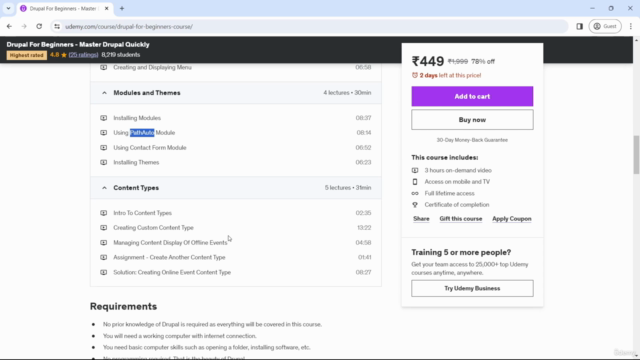The height and width of the screenshot is (360, 640).
Task: Click the Apply Coupon link
Action: [511, 219]
